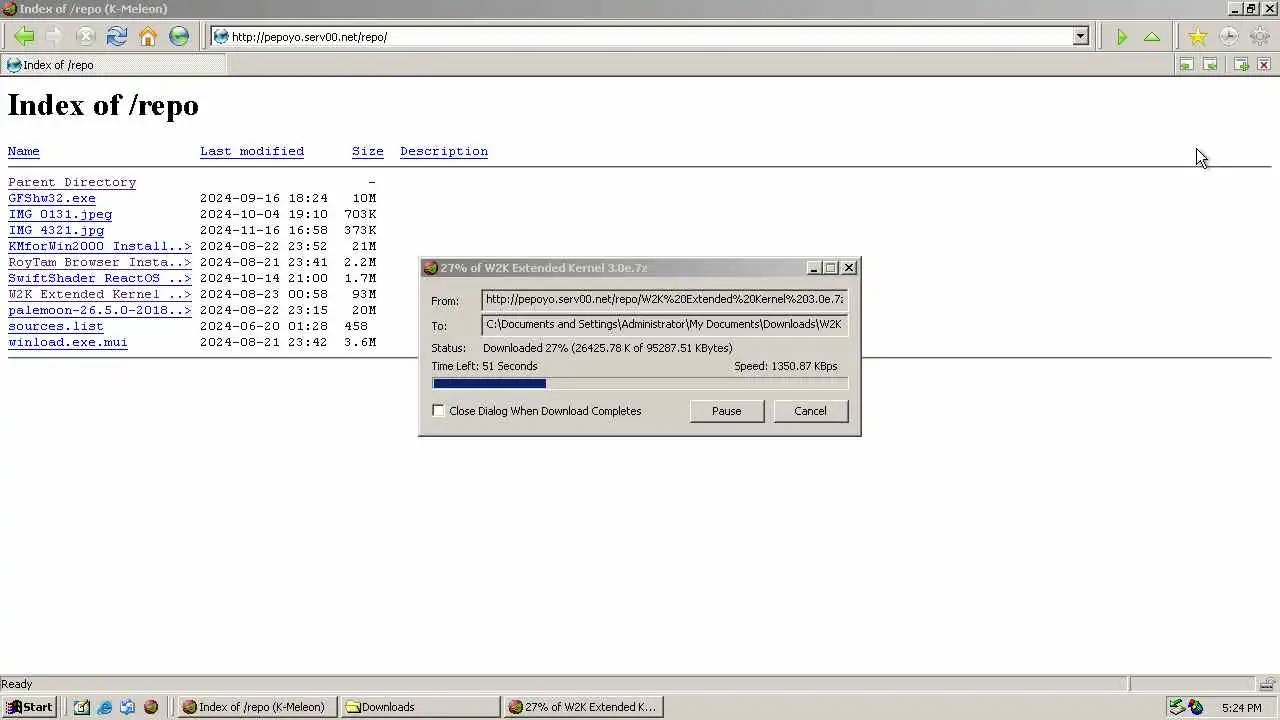Click the 'Time Left: 51 Seconds' text
The width and height of the screenshot is (1280, 720).
[x=484, y=366]
